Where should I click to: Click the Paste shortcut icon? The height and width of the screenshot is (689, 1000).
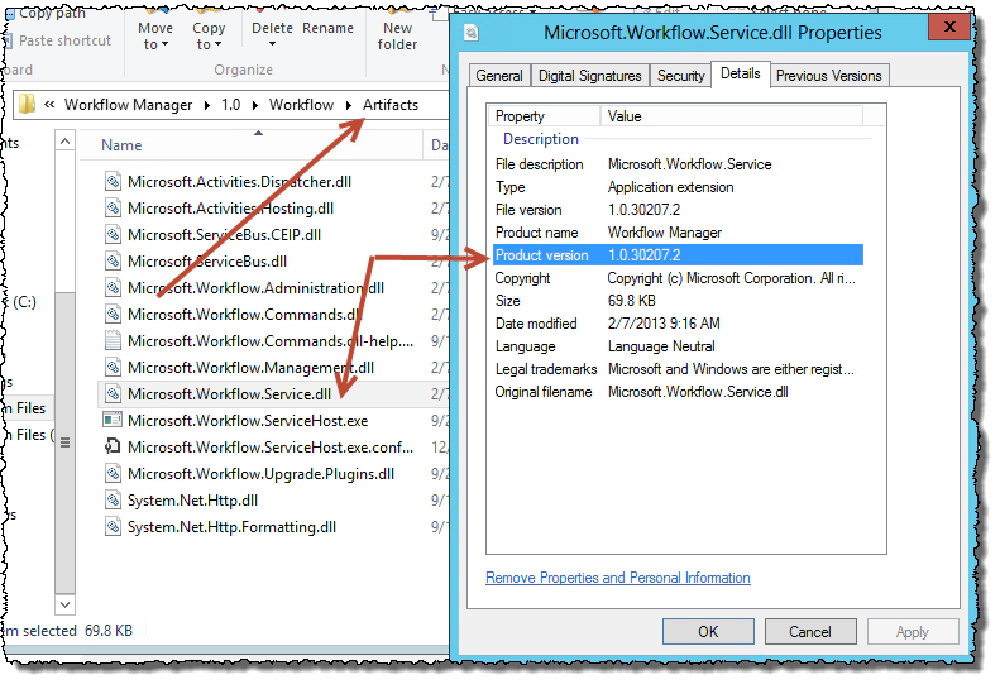point(10,41)
